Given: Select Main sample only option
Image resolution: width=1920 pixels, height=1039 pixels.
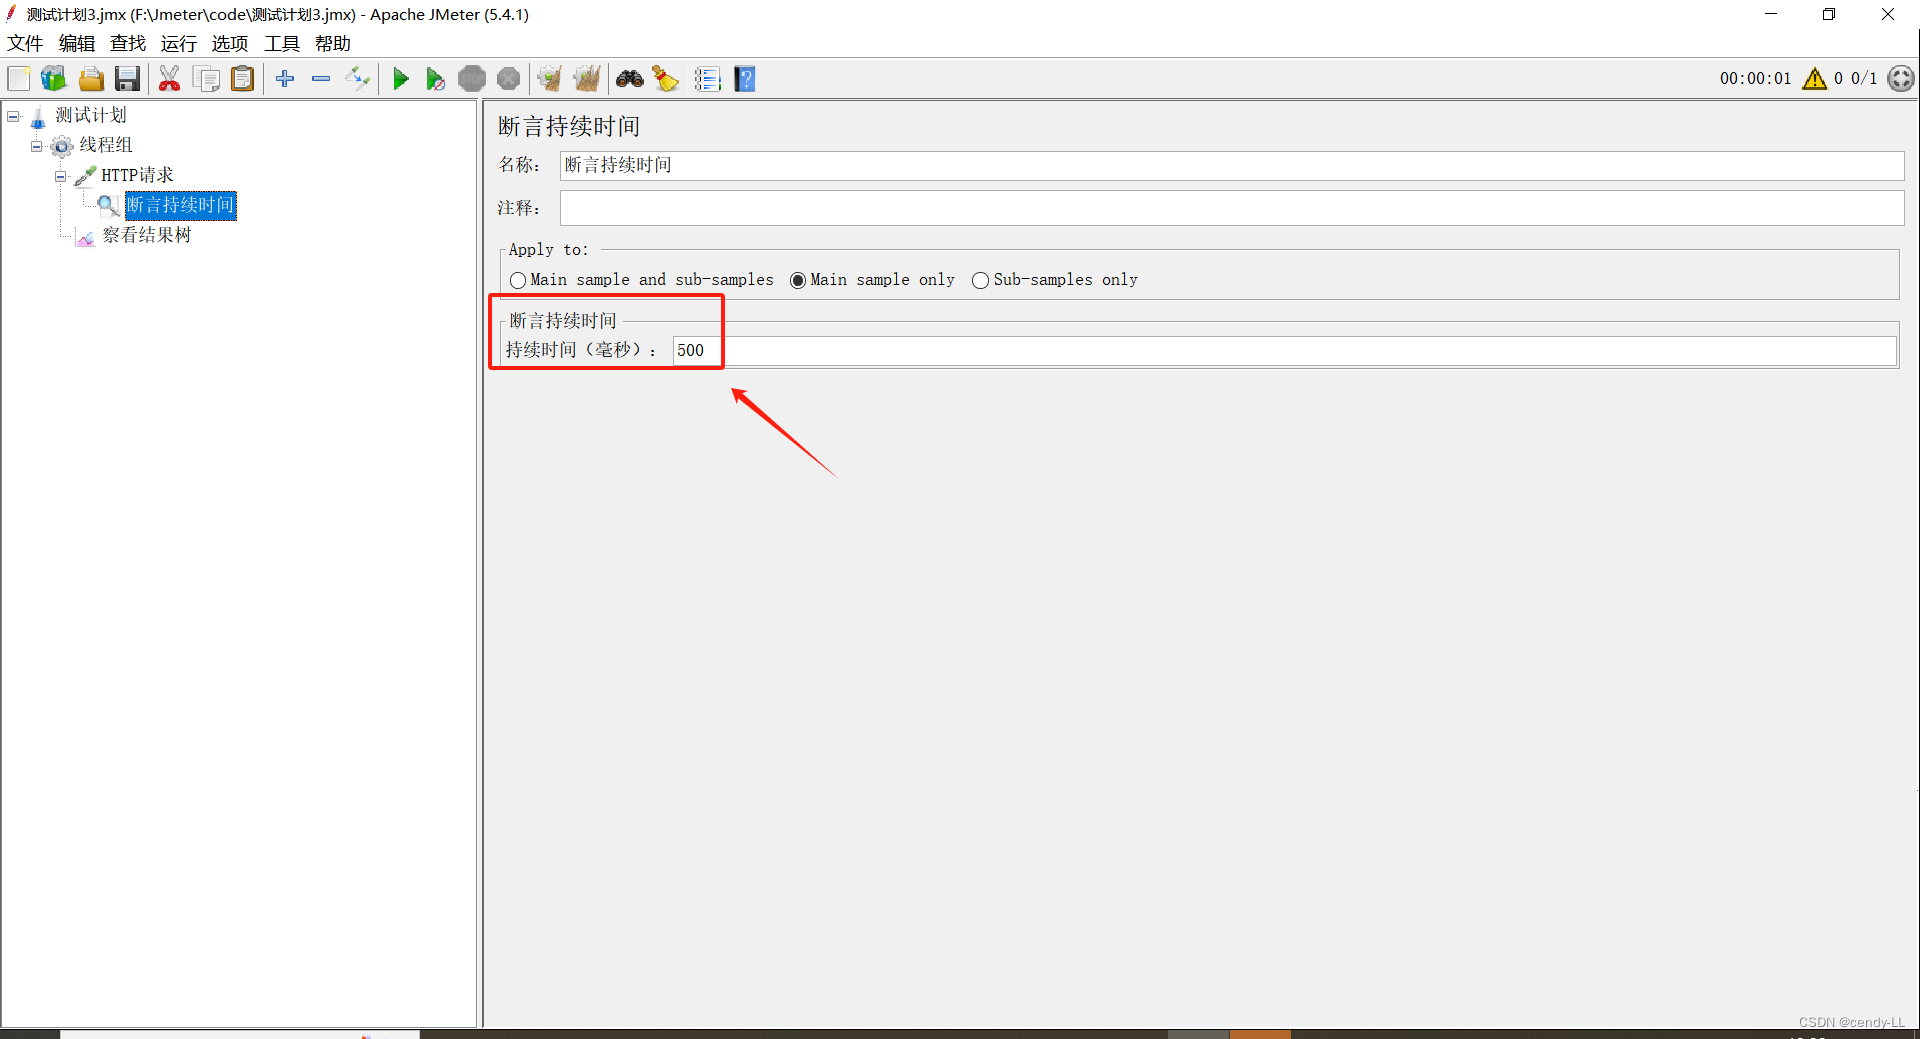Looking at the screenshot, I should coord(798,280).
